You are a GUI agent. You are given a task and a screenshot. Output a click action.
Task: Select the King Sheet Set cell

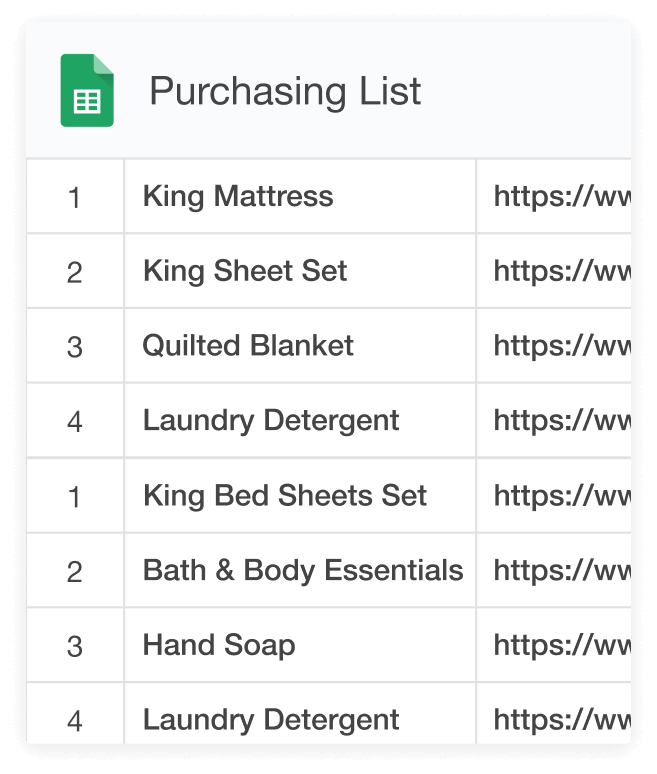pyautogui.click(x=245, y=271)
